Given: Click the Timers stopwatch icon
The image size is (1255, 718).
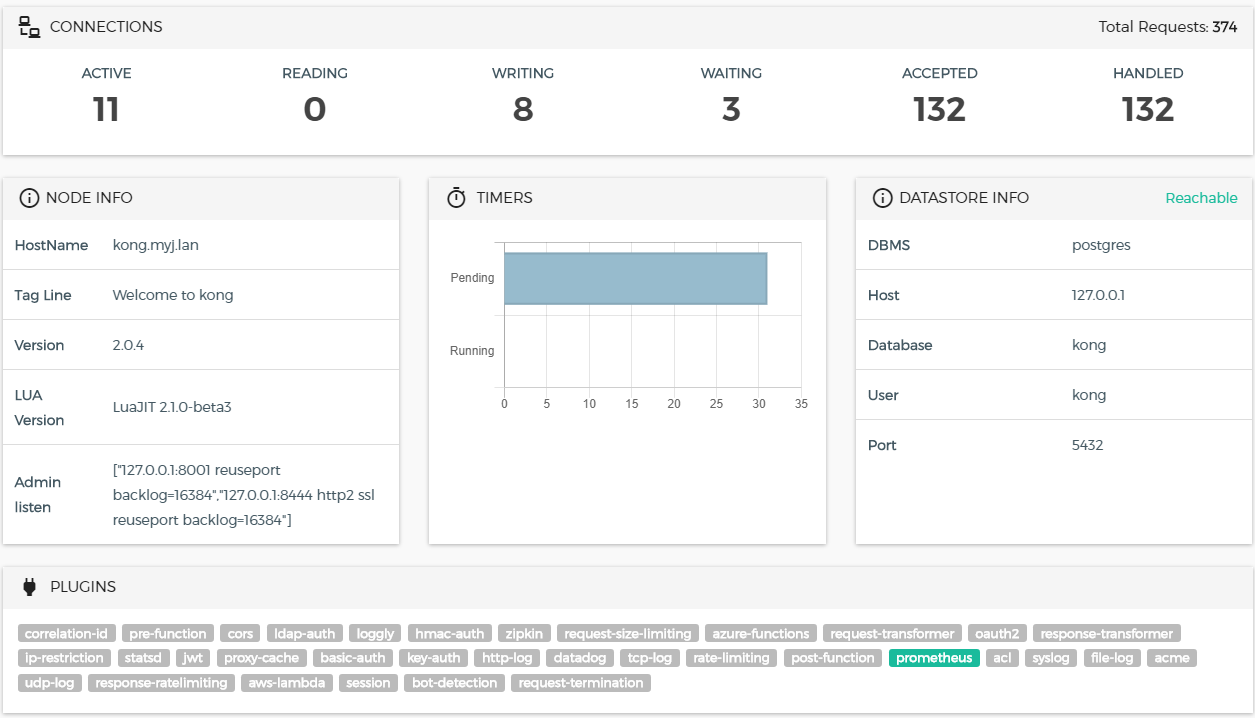Looking at the screenshot, I should 456,198.
